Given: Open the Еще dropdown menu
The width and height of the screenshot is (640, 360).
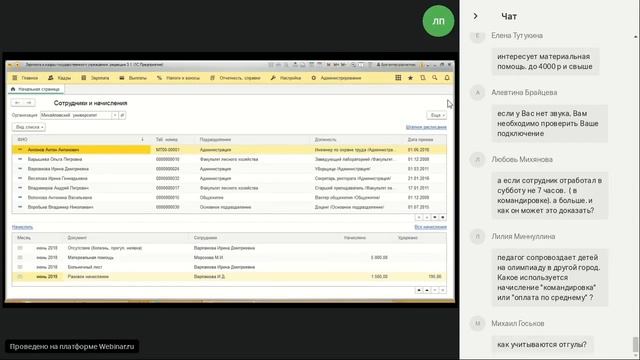Looking at the screenshot, I should pyautogui.click(x=437, y=115).
